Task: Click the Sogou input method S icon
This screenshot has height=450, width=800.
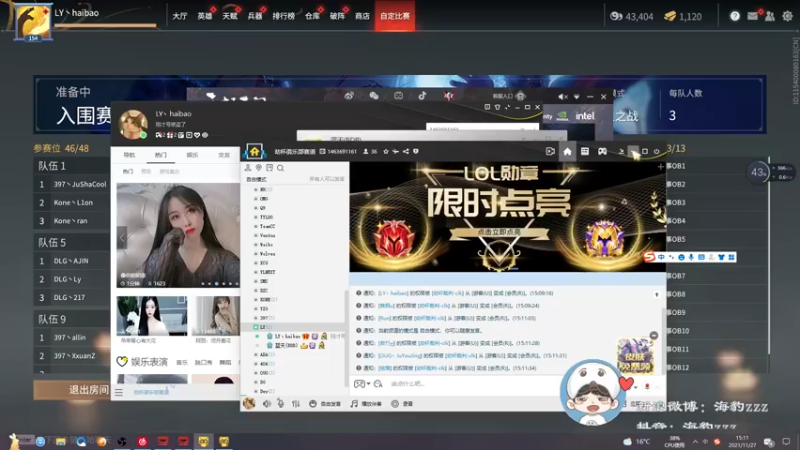Action: click(649, 257)
